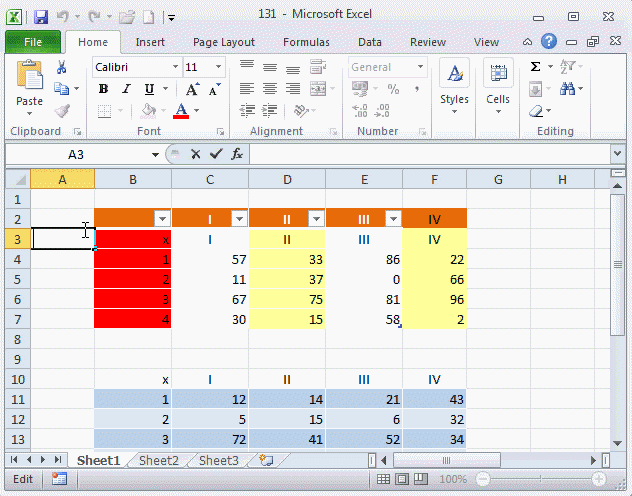Screen dimensions: 632x496
Task: Cancel the cell entry with the X icon
Action: click(x=196, y=155)
